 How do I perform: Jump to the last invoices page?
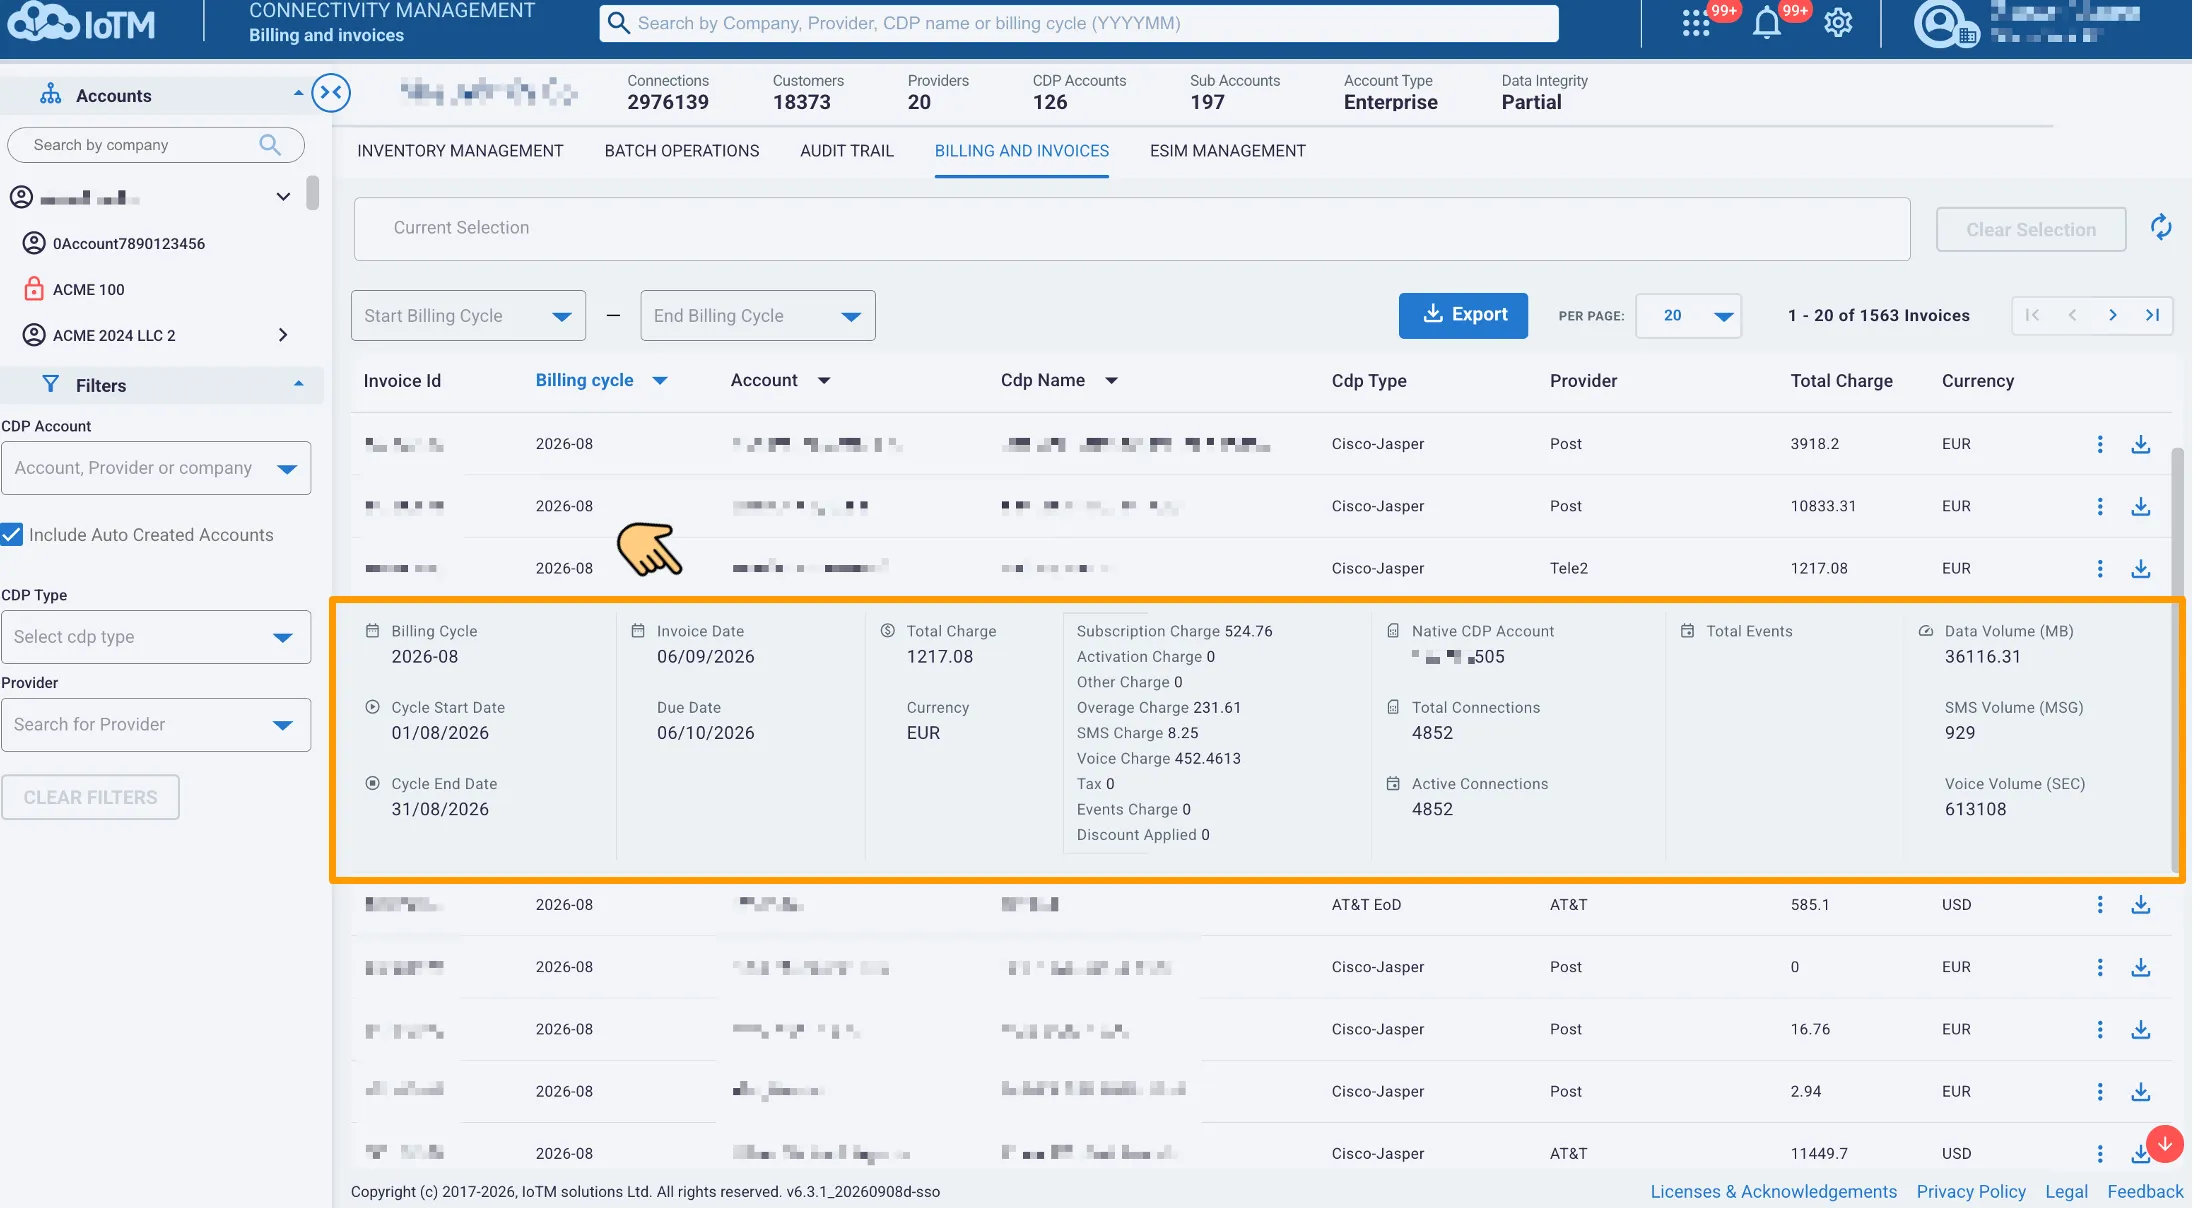2152,315
